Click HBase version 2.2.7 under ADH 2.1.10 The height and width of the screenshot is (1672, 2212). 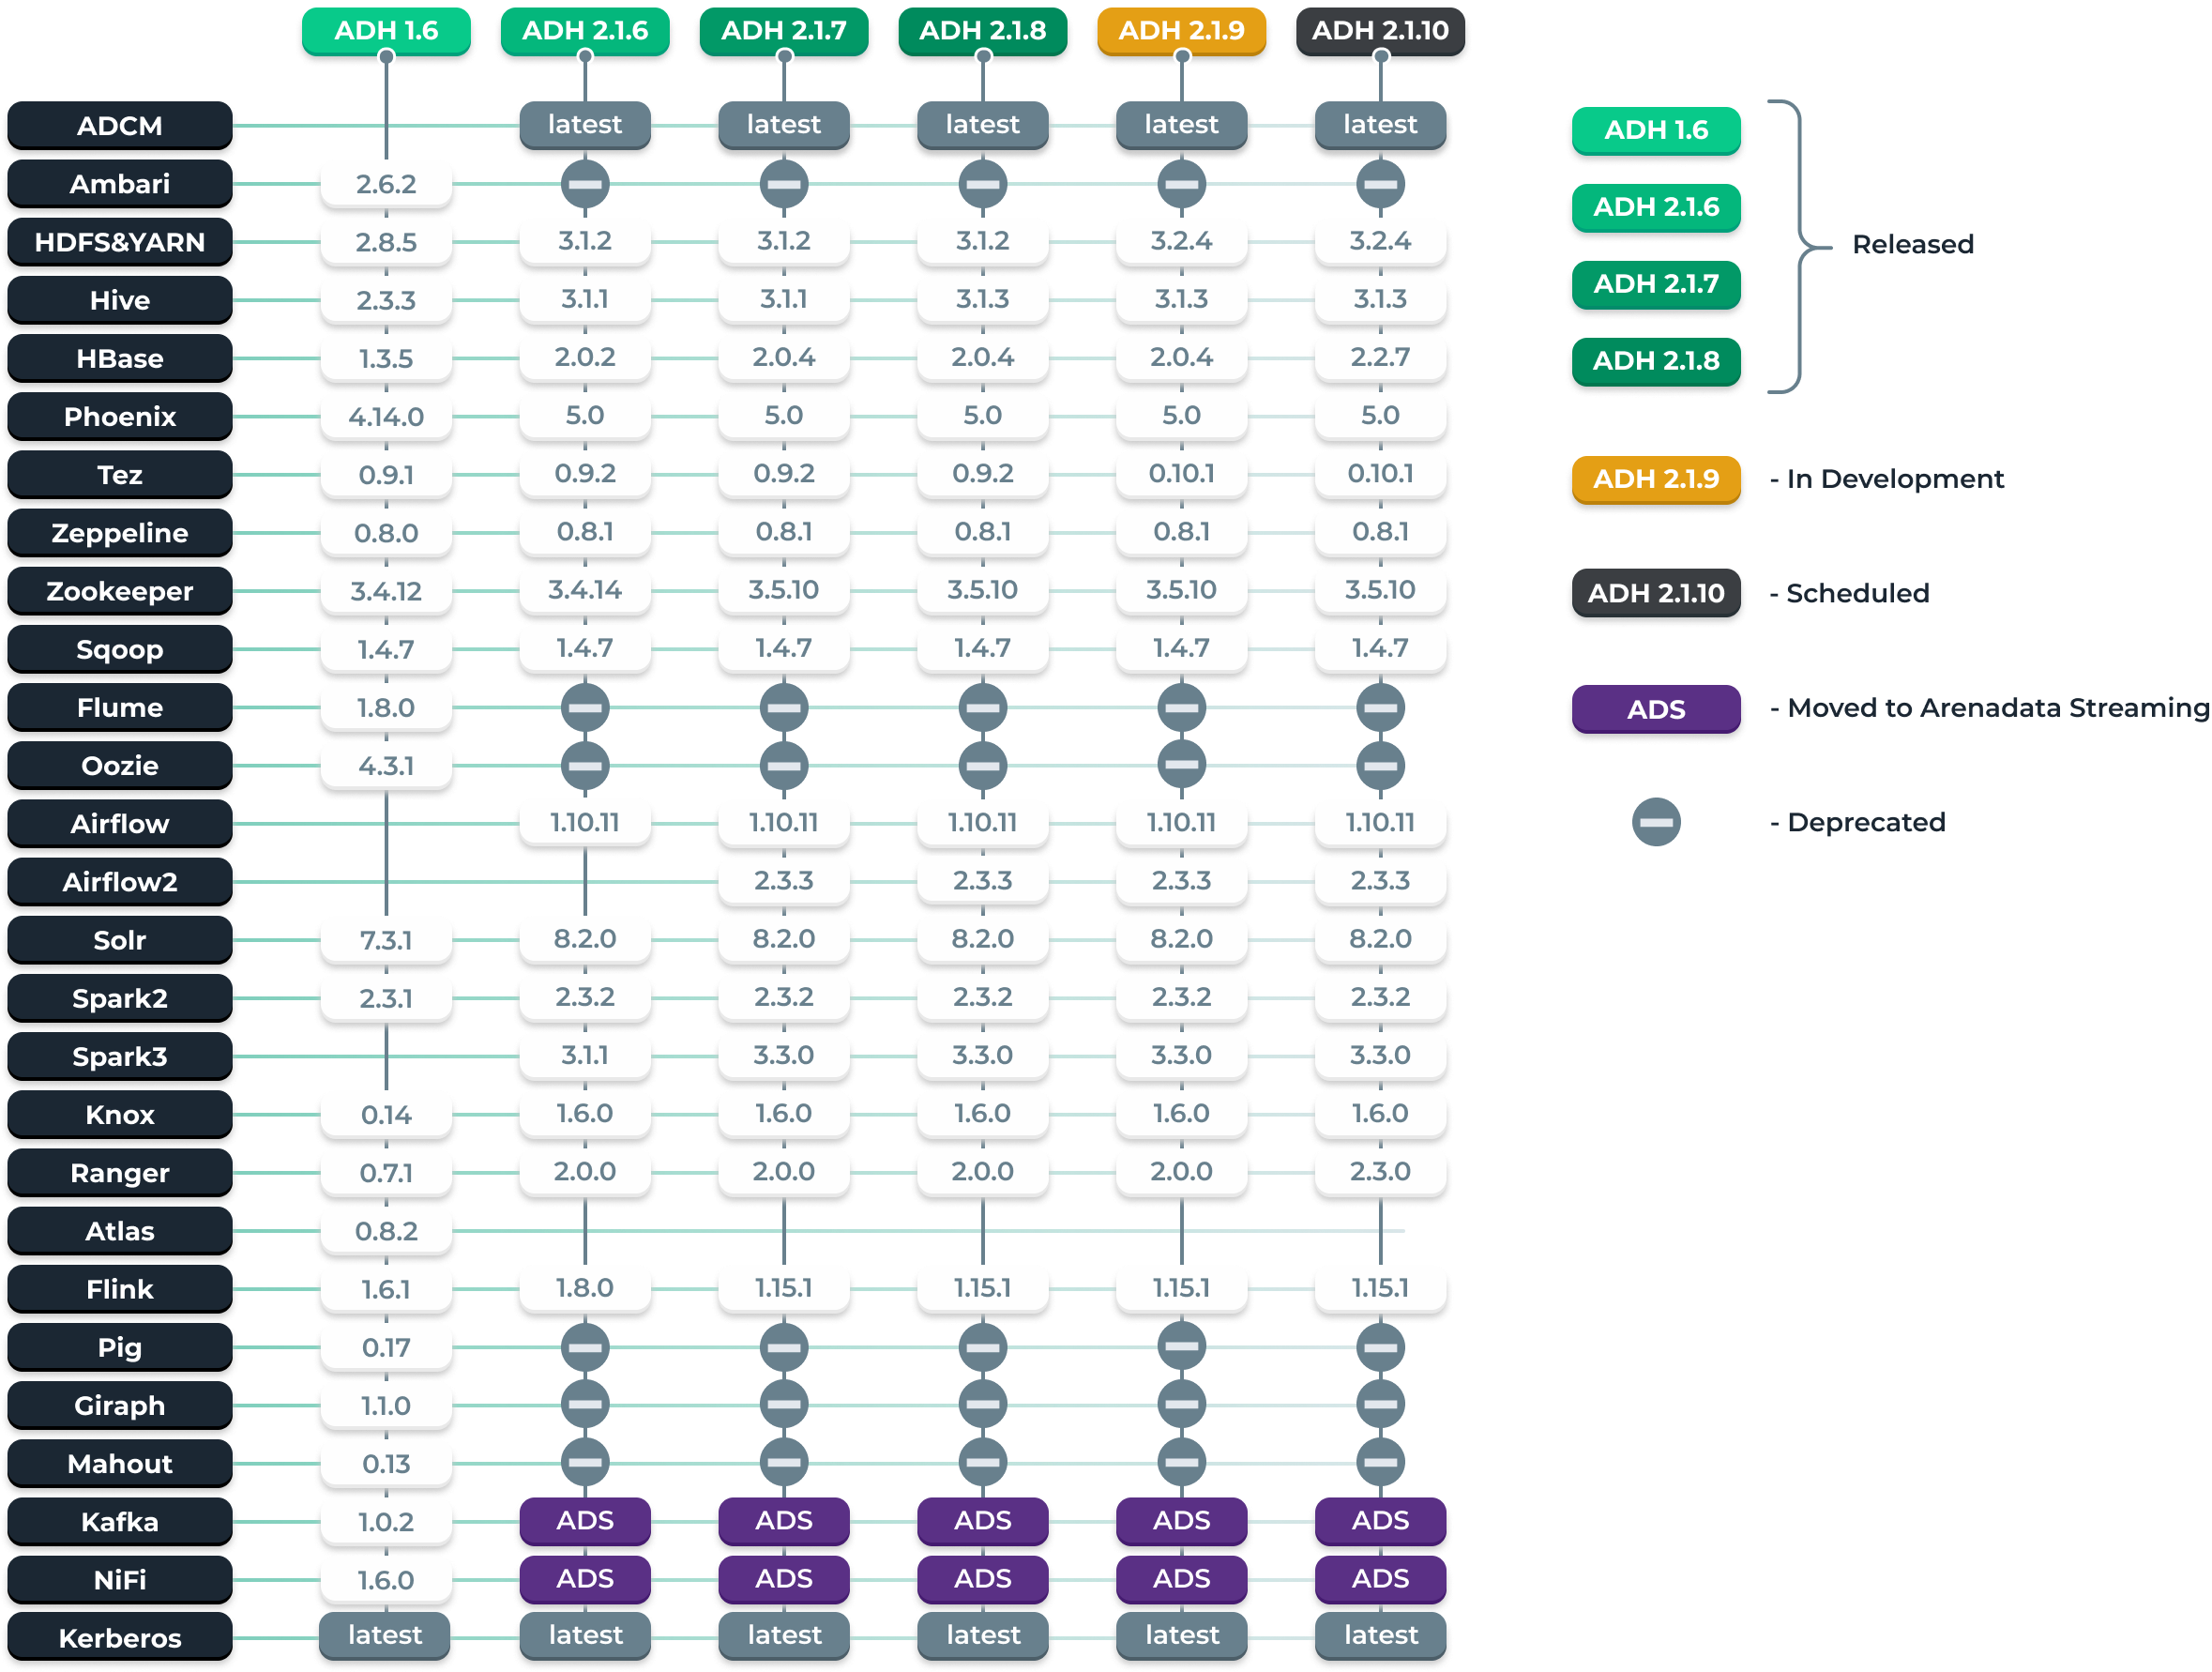1380,357
